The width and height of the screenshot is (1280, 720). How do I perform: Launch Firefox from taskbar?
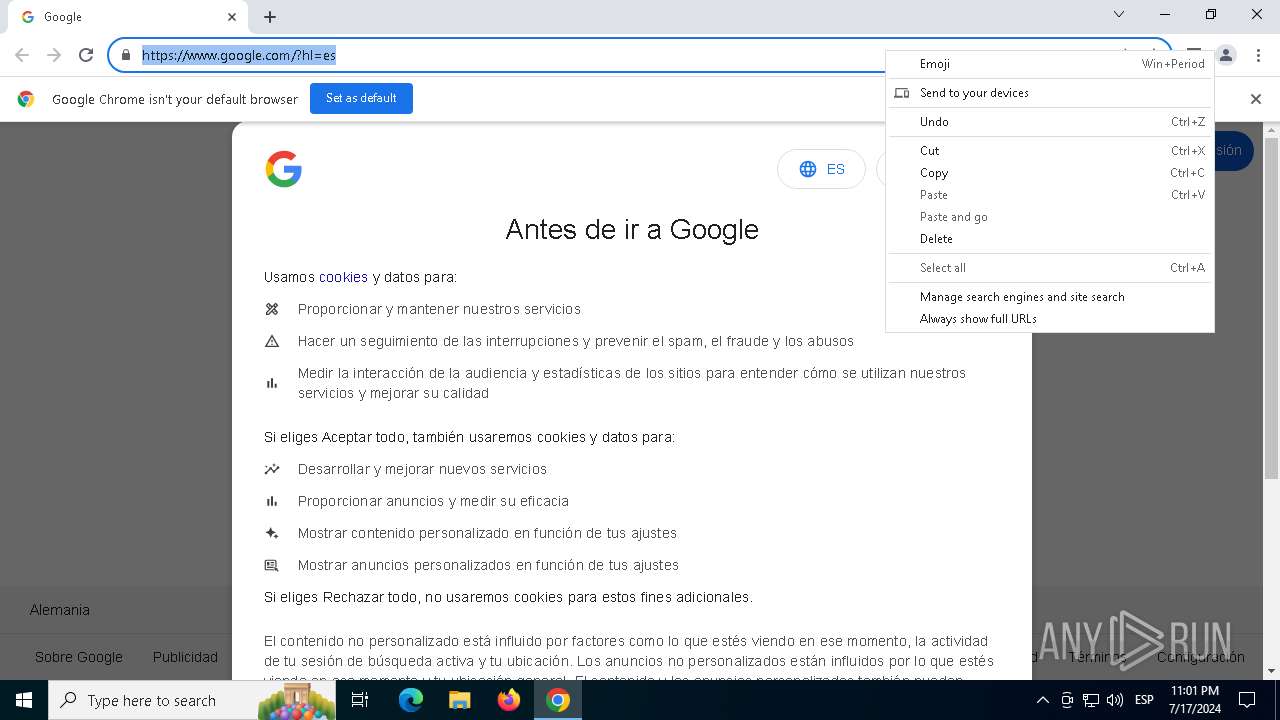[x=509, y=700]
